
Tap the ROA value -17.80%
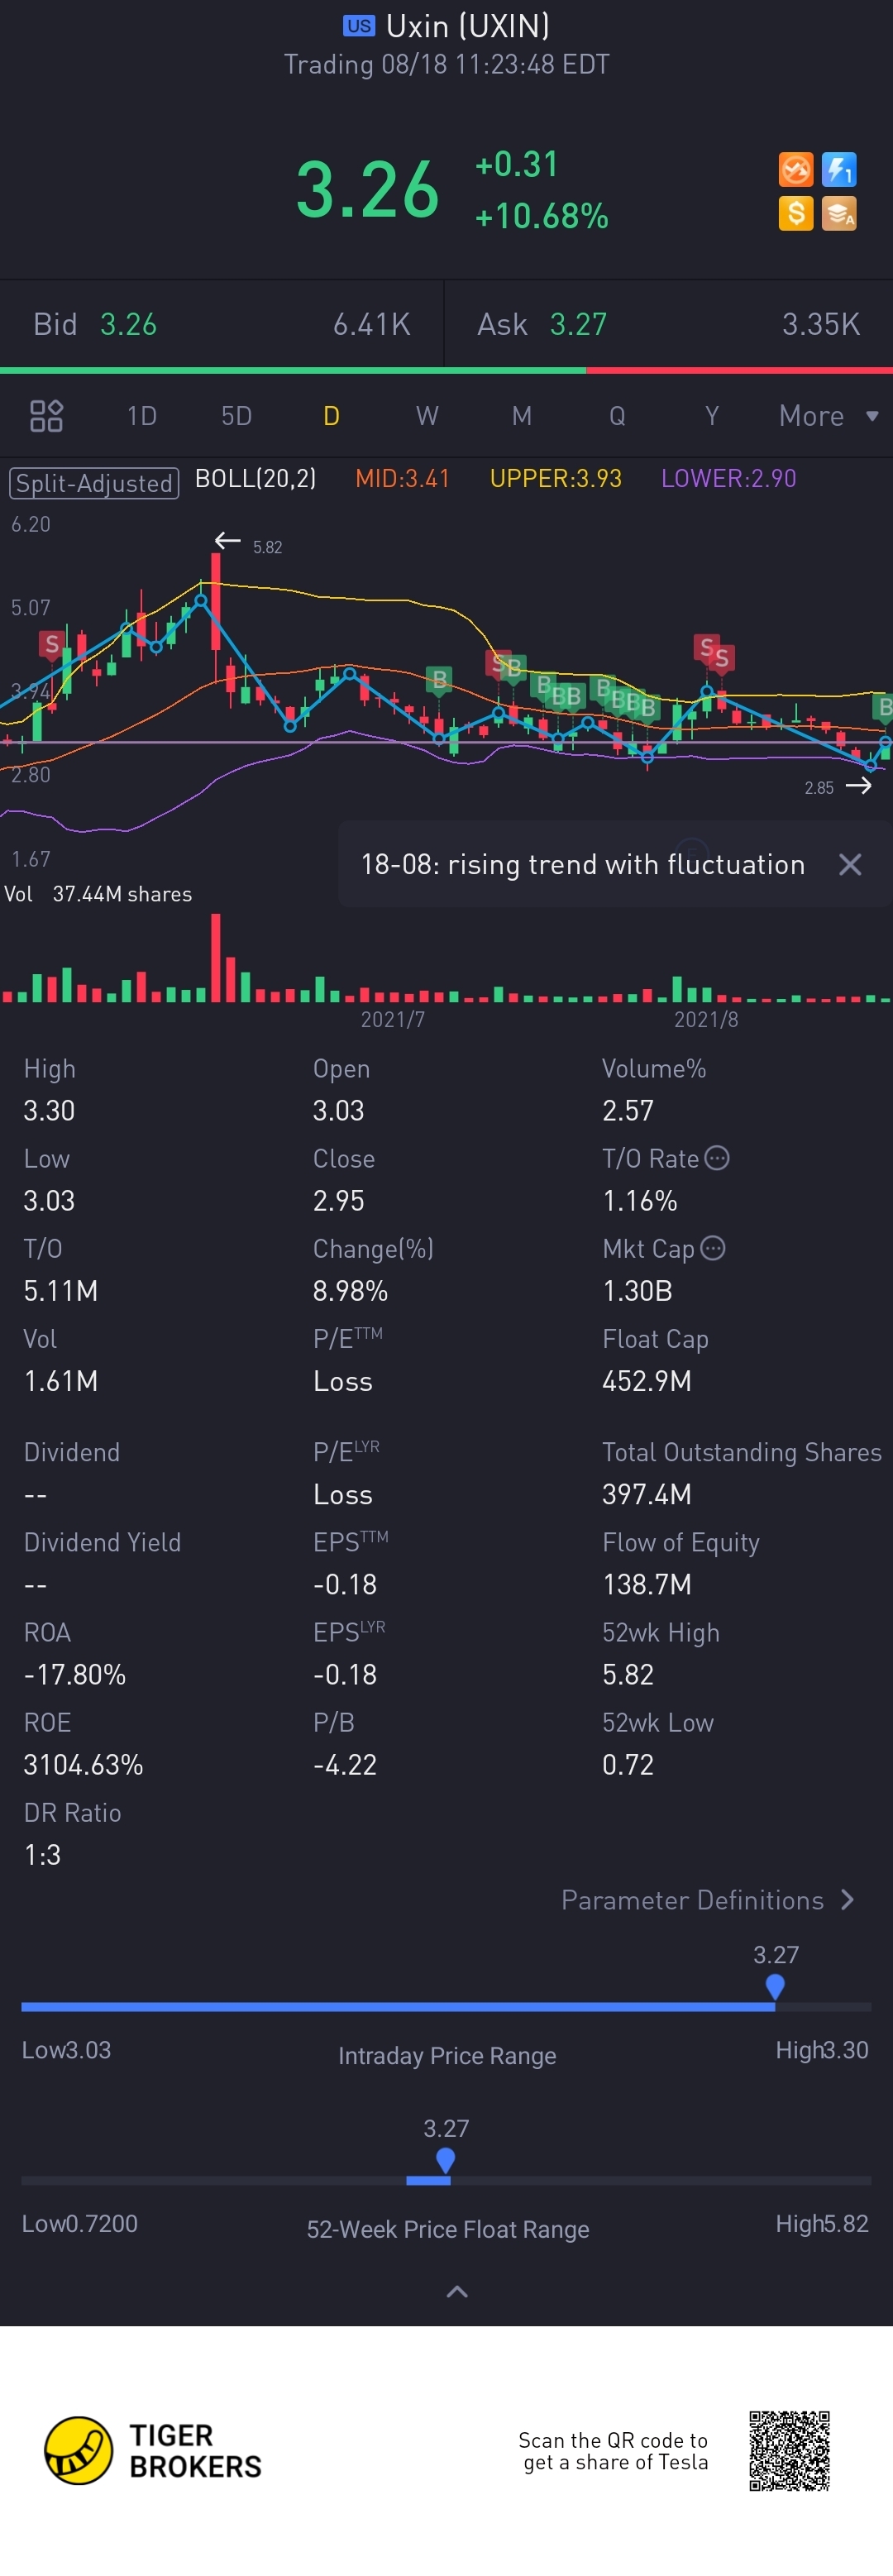pos(75,1675)
